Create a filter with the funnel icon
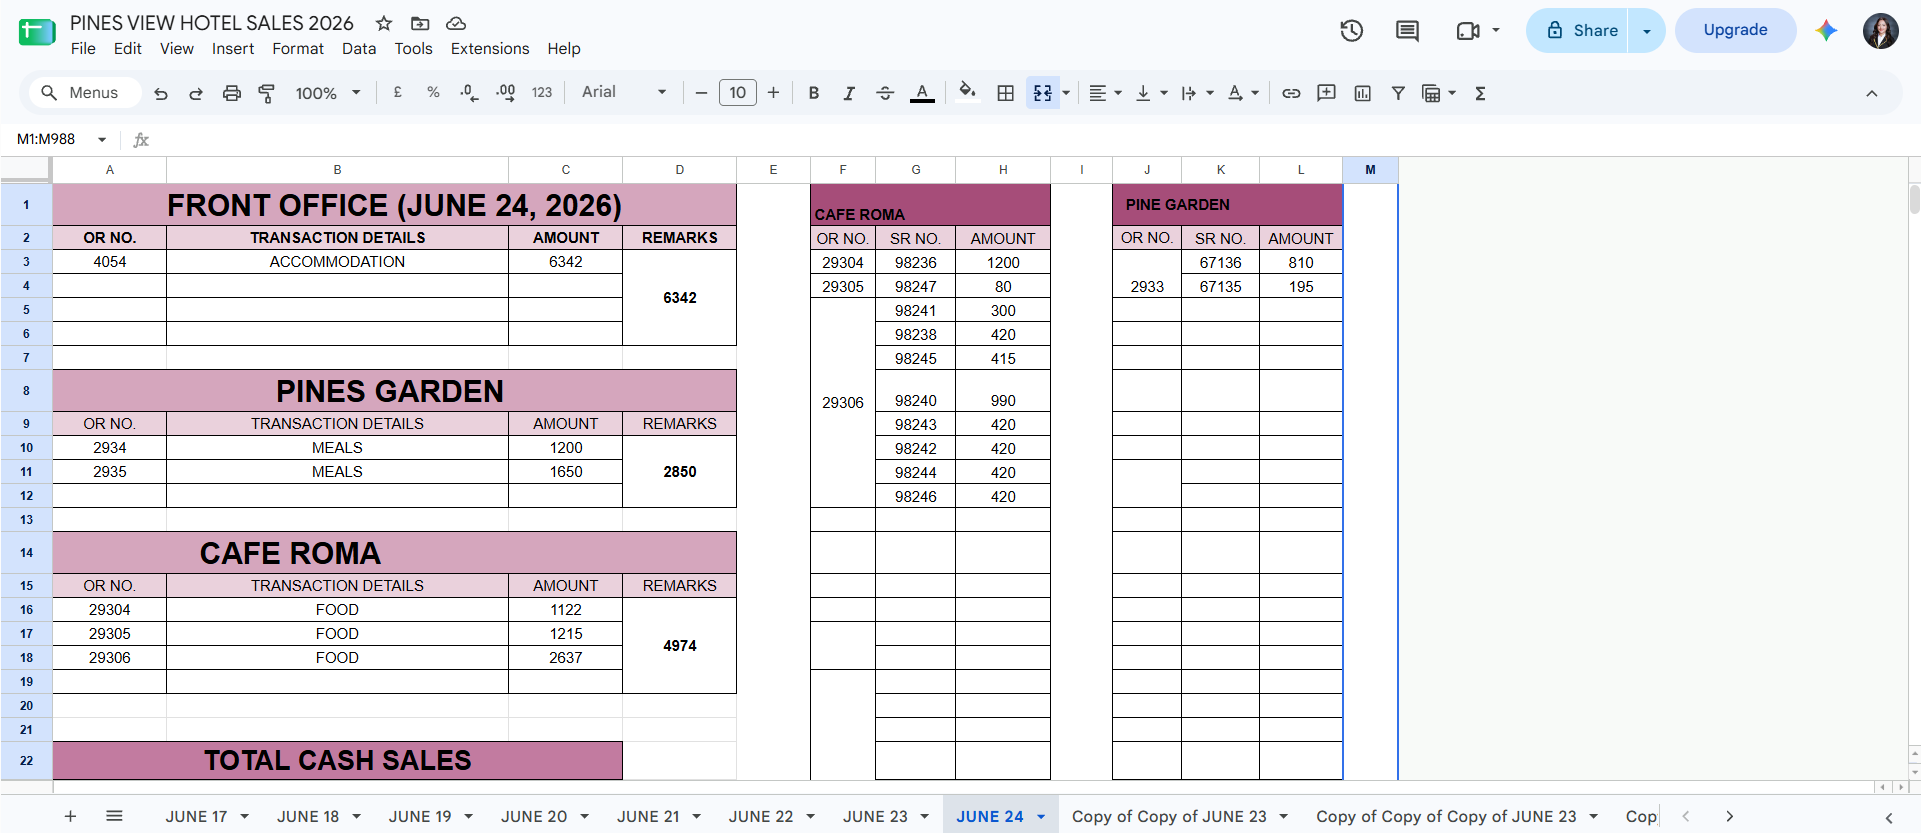This screenshot has width=1921, height=833. [x=1398, y=93]
